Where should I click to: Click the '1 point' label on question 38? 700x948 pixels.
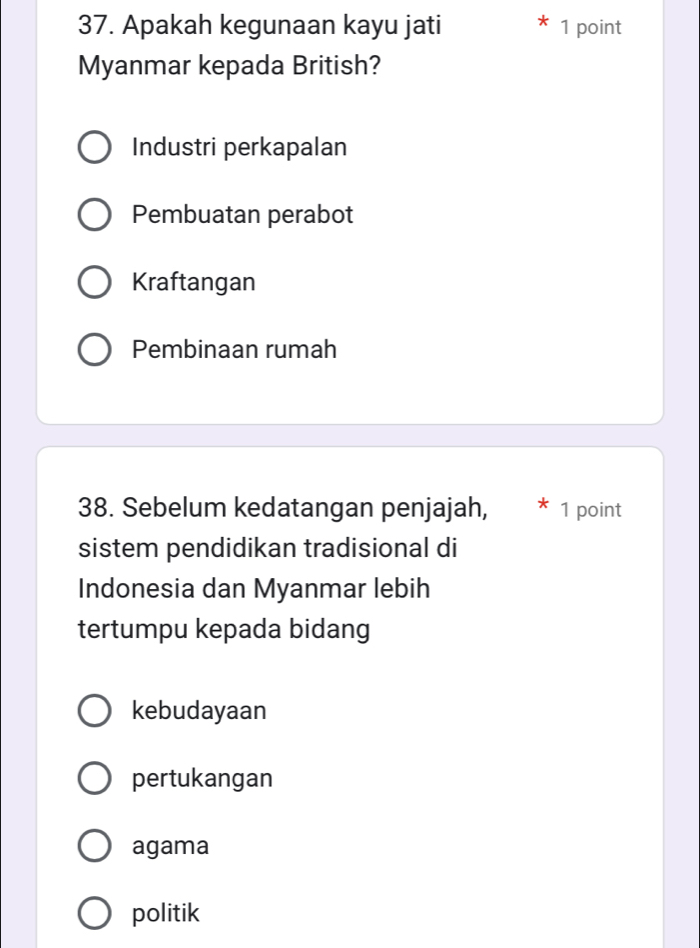591,510
